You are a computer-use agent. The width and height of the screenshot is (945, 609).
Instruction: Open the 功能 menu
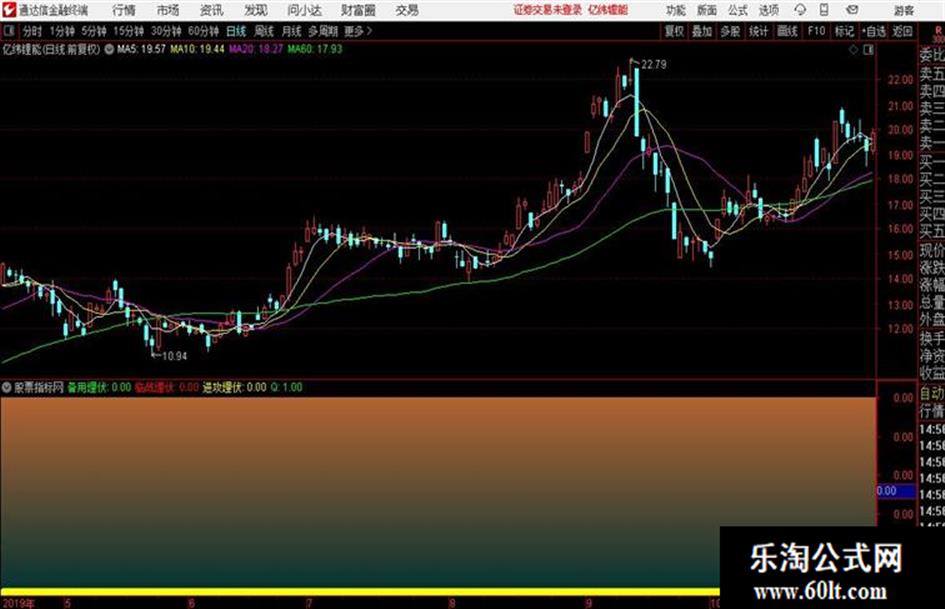coord(676,10)
